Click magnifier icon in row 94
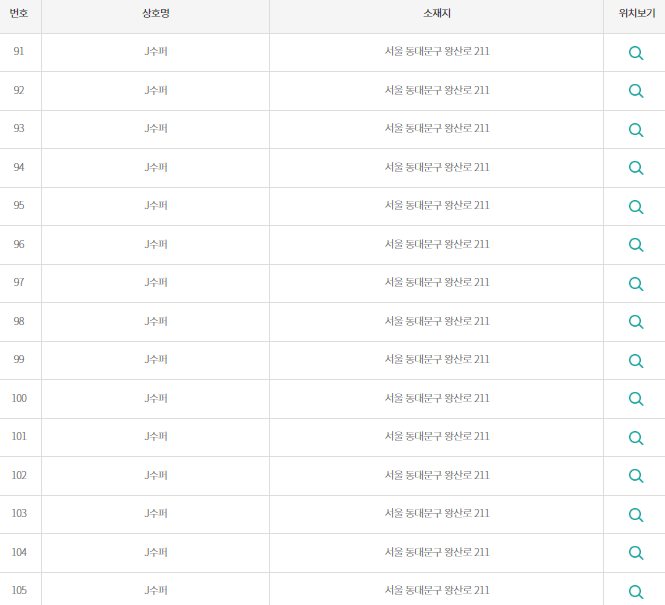The width and height of the screenshot is (665, 605). 636,168
